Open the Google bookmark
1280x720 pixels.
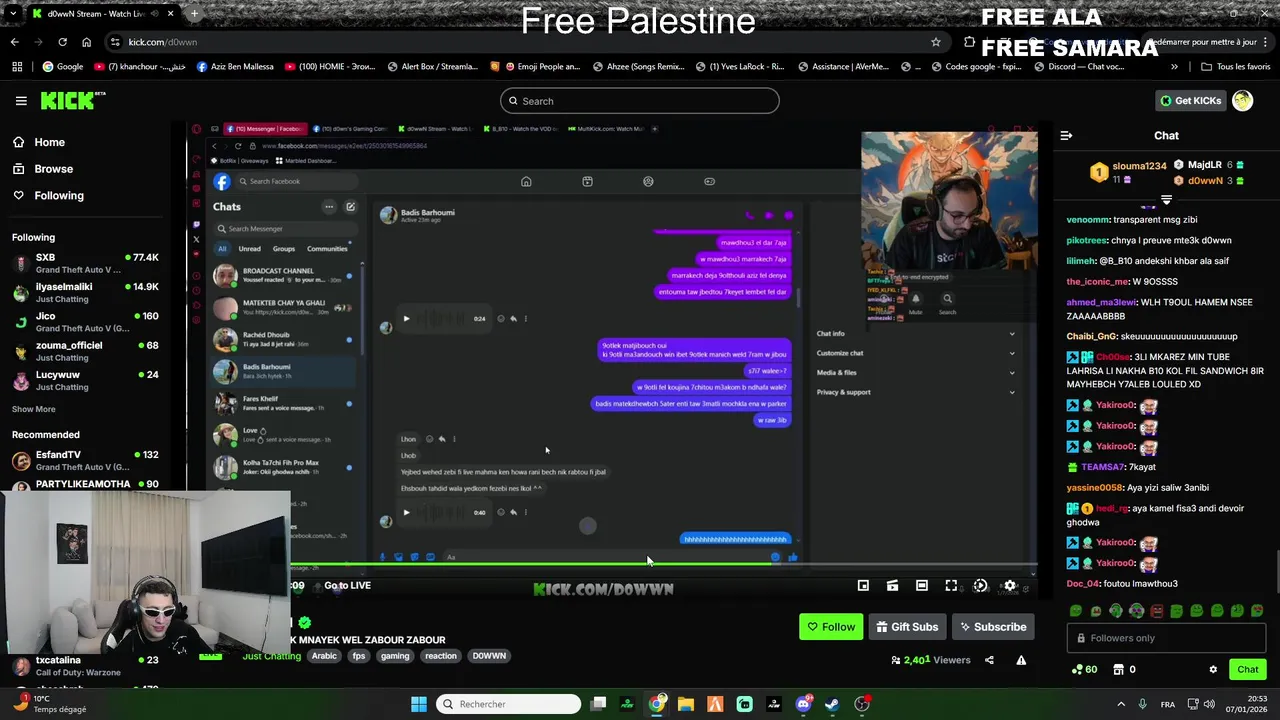point(62,67)
